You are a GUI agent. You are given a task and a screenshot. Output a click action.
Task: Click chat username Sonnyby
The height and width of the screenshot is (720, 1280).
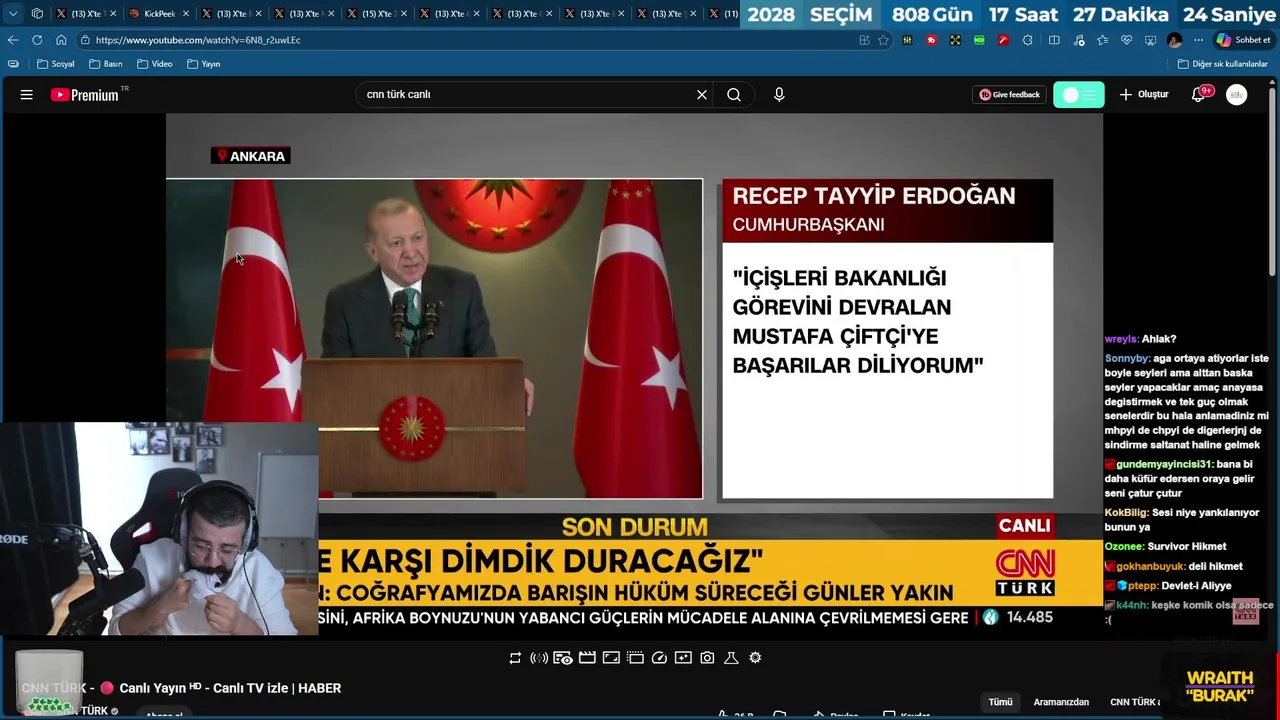[1127, 358]
